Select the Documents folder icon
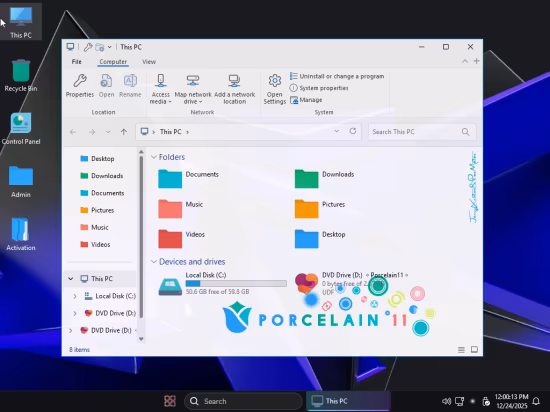 point(170,178)
